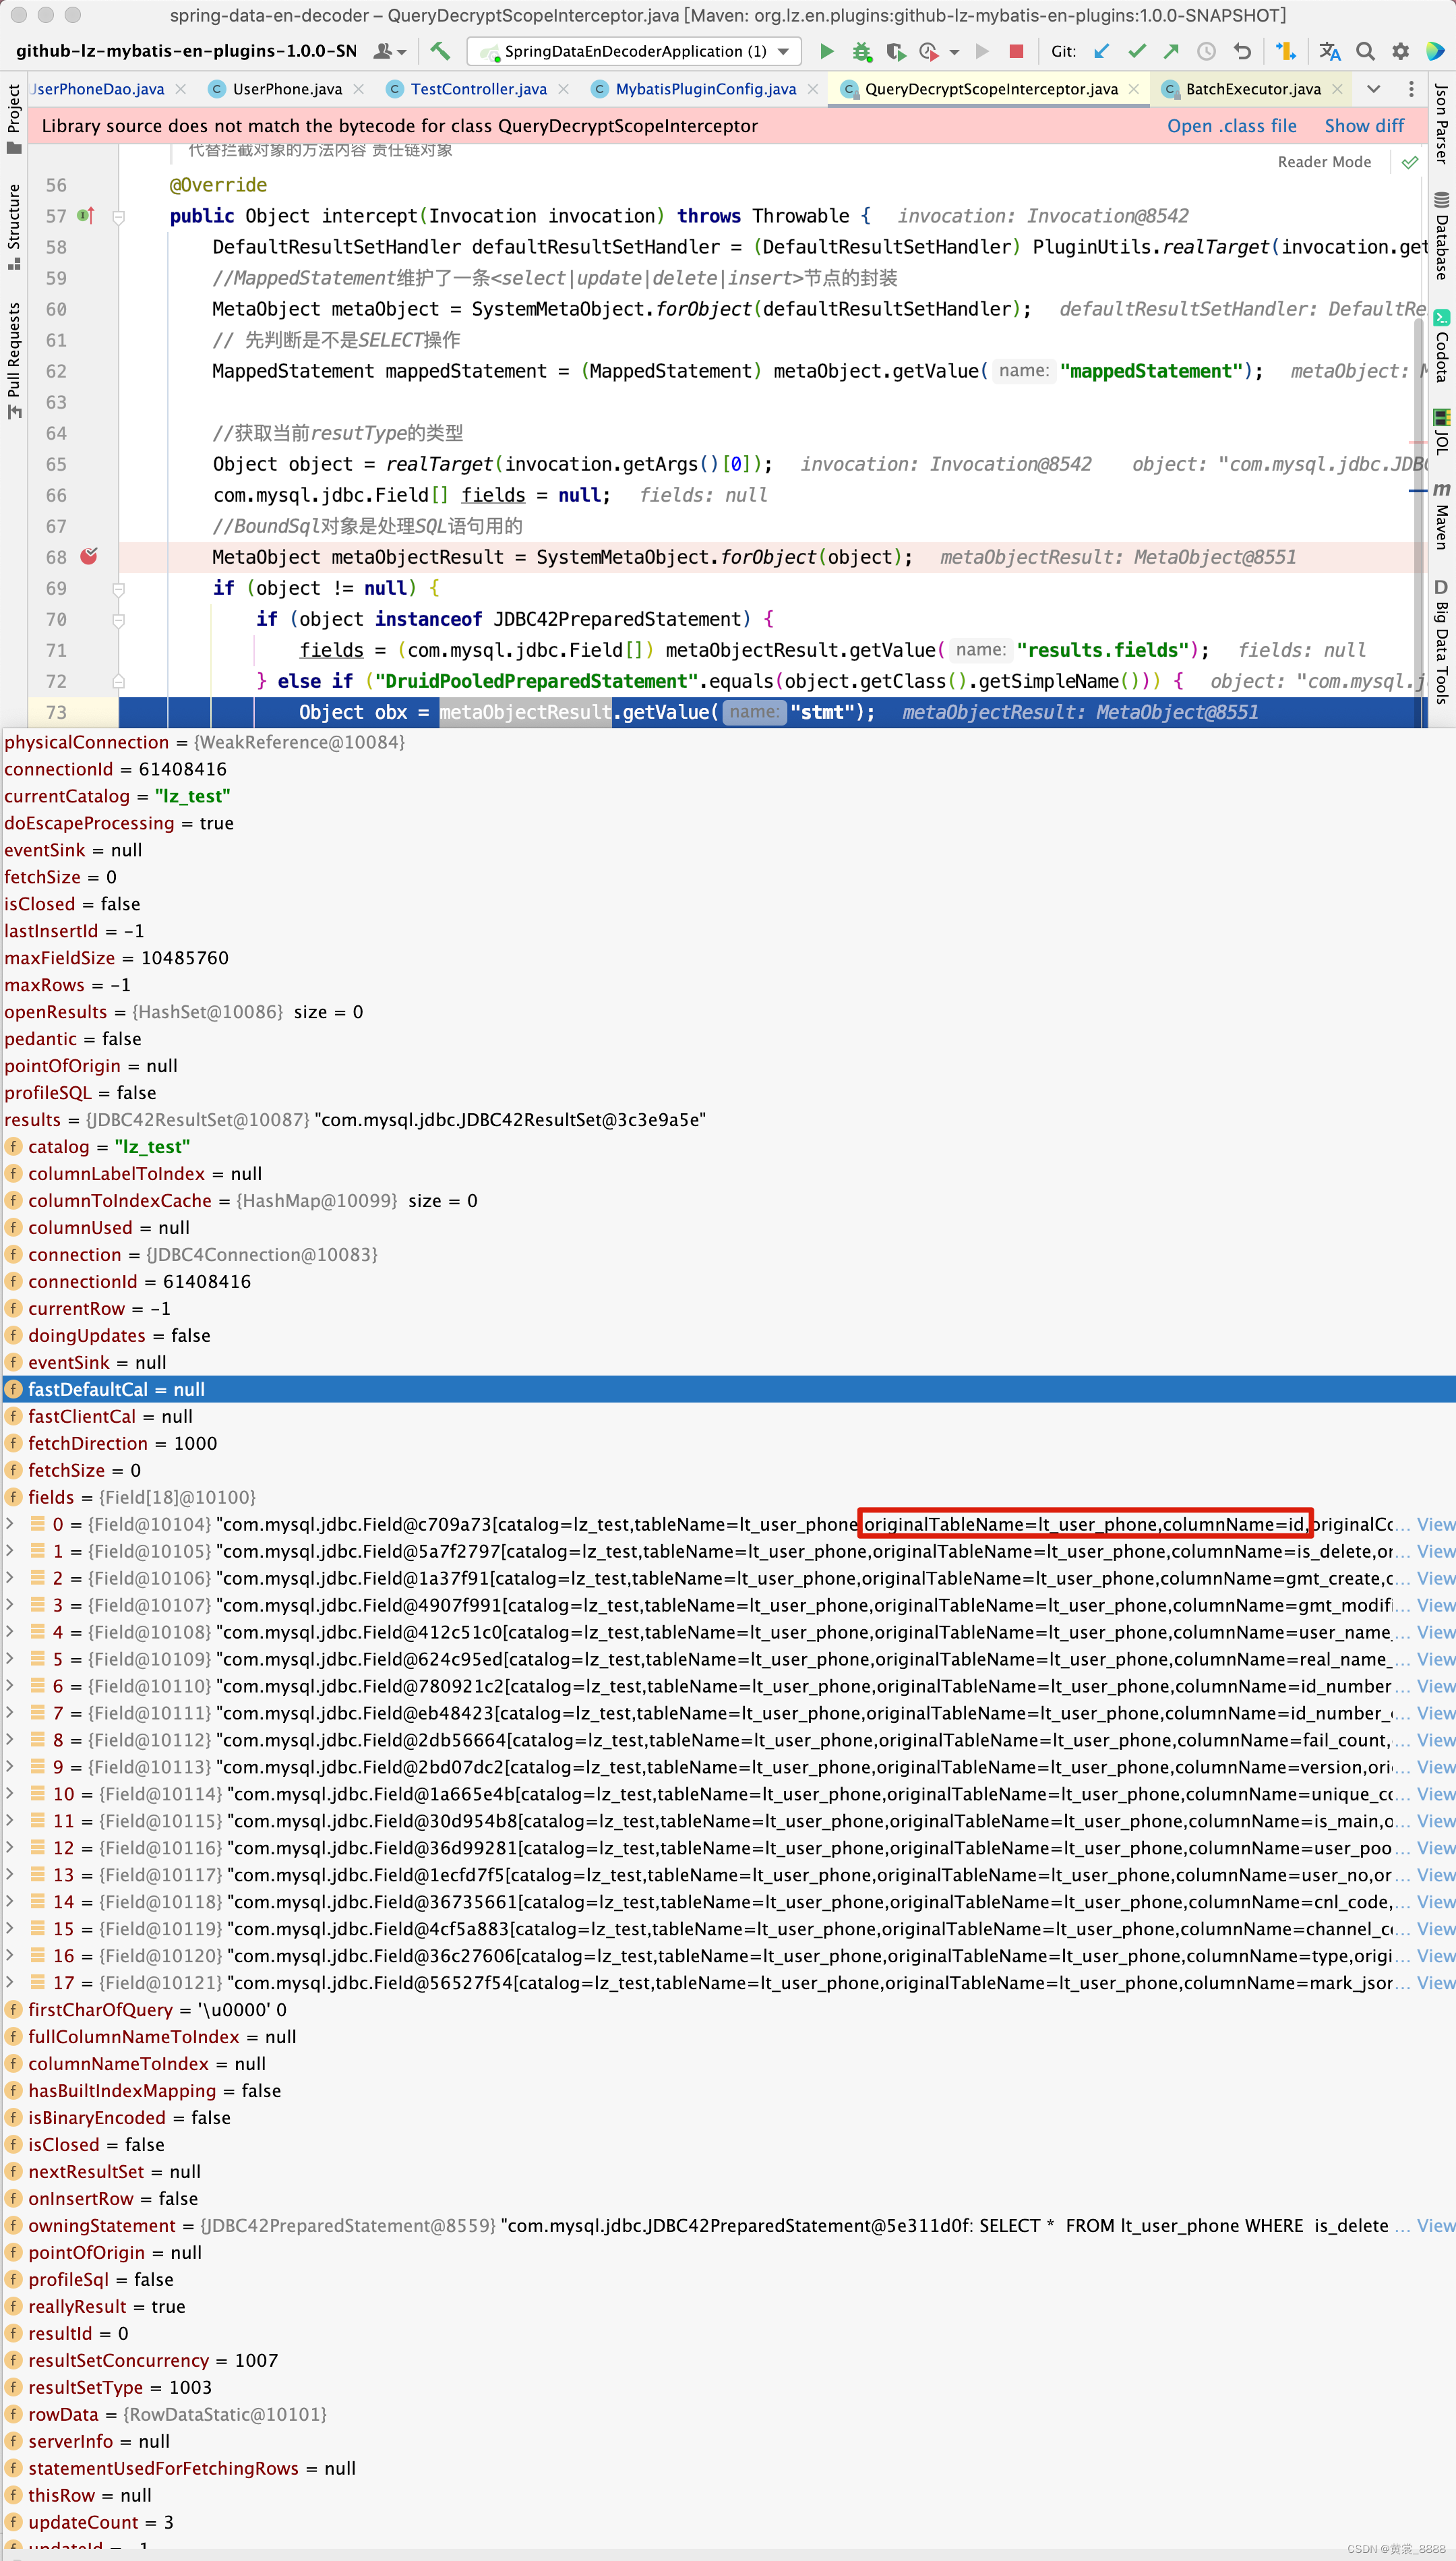
Task: Close the UserPhone.java tab
Action: tap(360, 89)
